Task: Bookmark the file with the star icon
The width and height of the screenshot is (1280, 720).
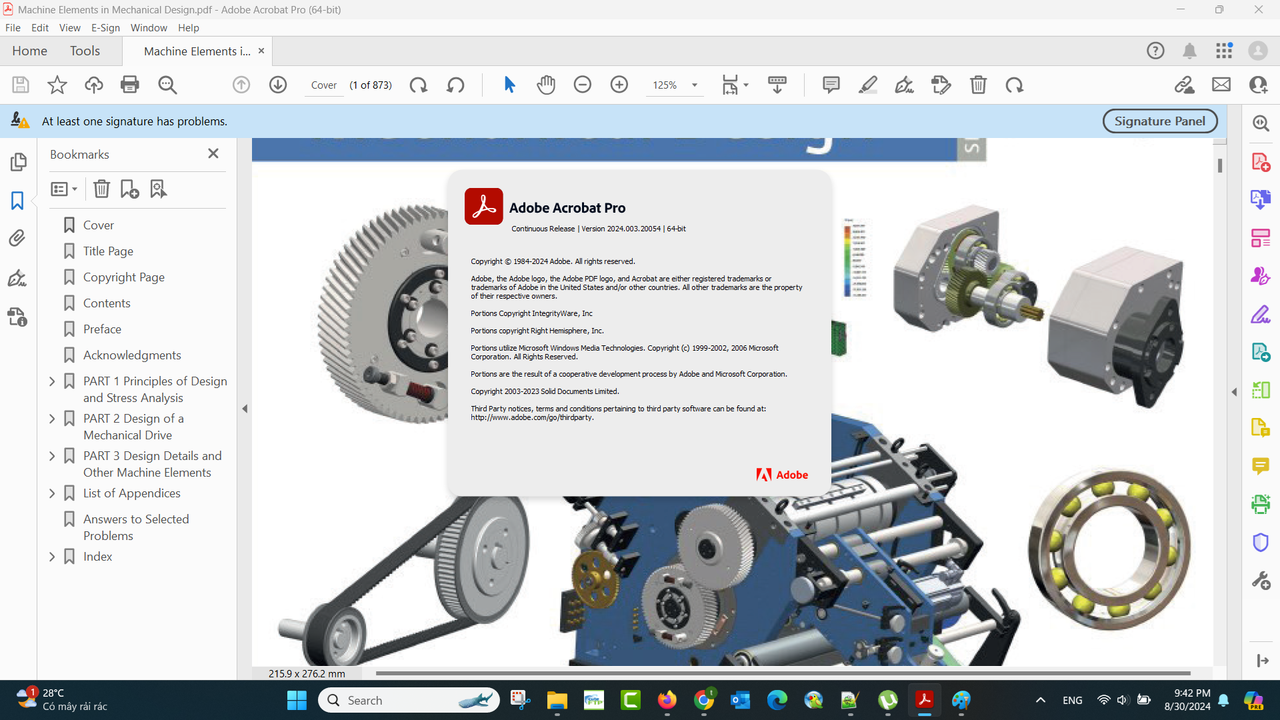Action: pos(57,85)
